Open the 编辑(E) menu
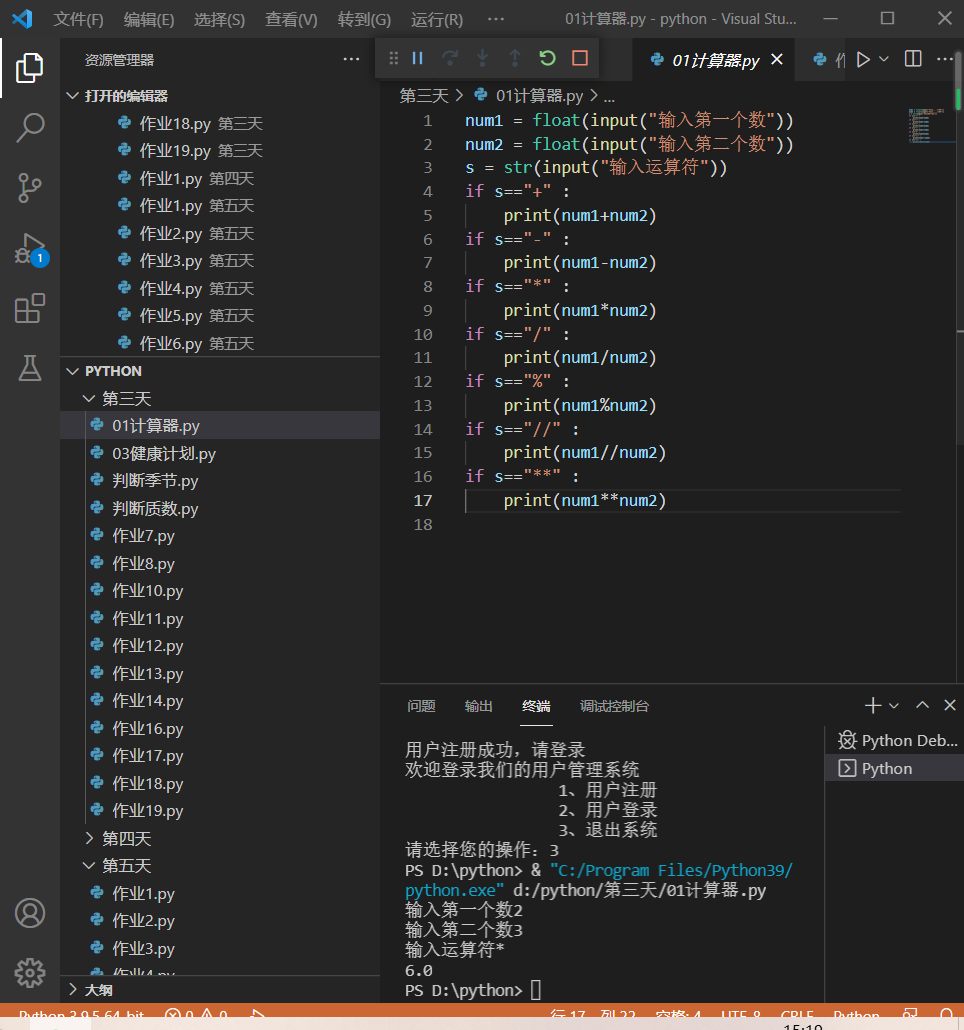The height and width of the screenshot is (1030, 964). point(149,20)
